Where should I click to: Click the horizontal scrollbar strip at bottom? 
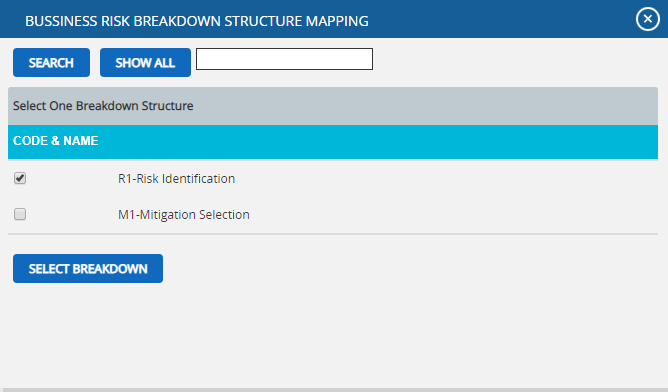[334, 389]
